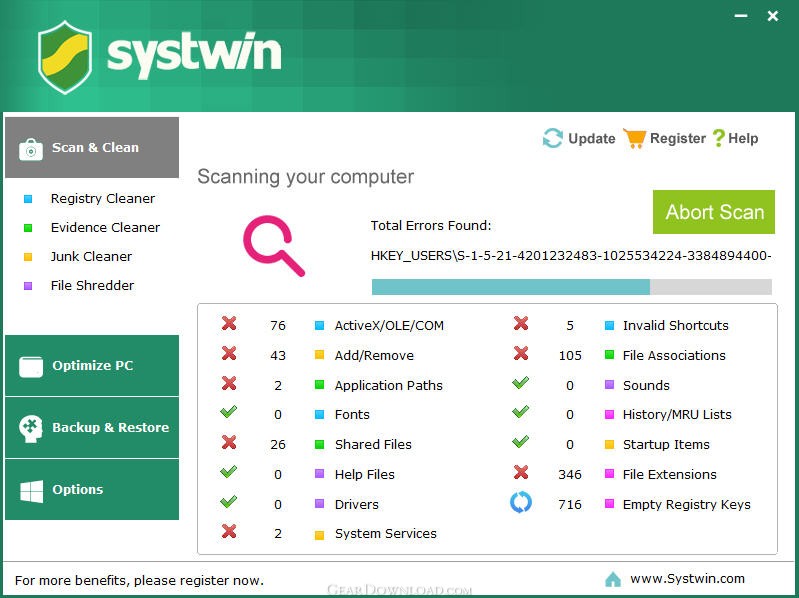Click the red X beside File Associations
Image resolution: width=799 pixels, height=598 pixels.
(x=521, y=353)
